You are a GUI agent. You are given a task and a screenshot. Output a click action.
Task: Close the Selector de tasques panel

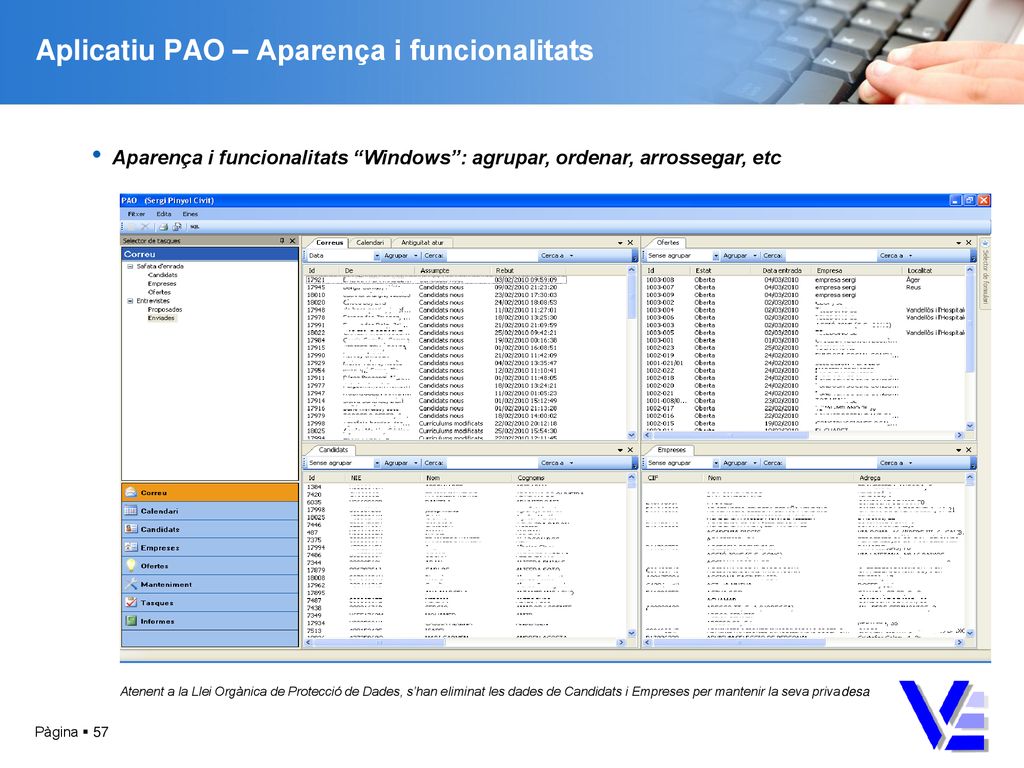[x=292, y=241]
